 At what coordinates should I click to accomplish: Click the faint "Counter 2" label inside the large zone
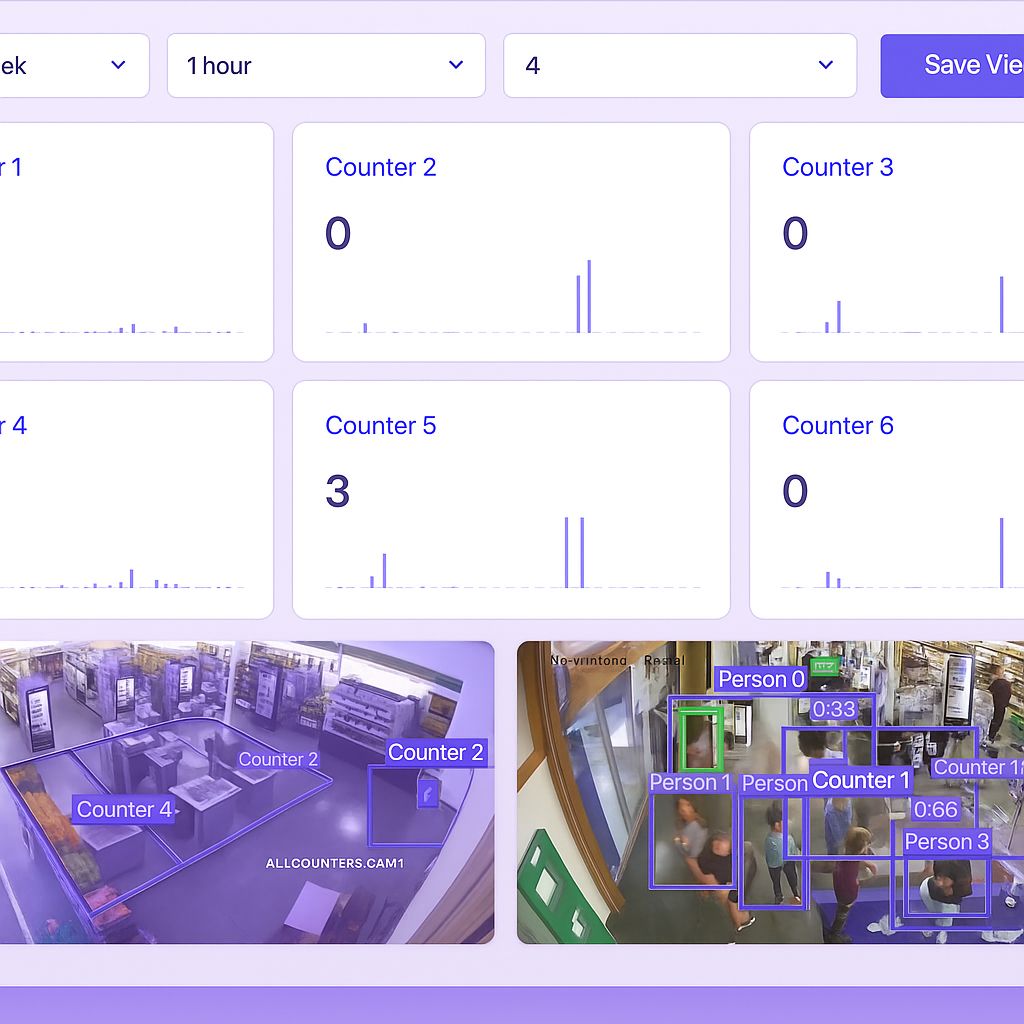pyautogui.click(x=278, y=760)
